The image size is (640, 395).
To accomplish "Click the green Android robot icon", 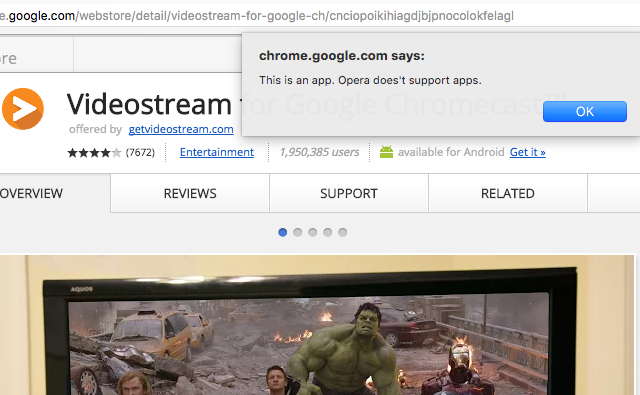I will pyautogui.click(x=386, y=152).
